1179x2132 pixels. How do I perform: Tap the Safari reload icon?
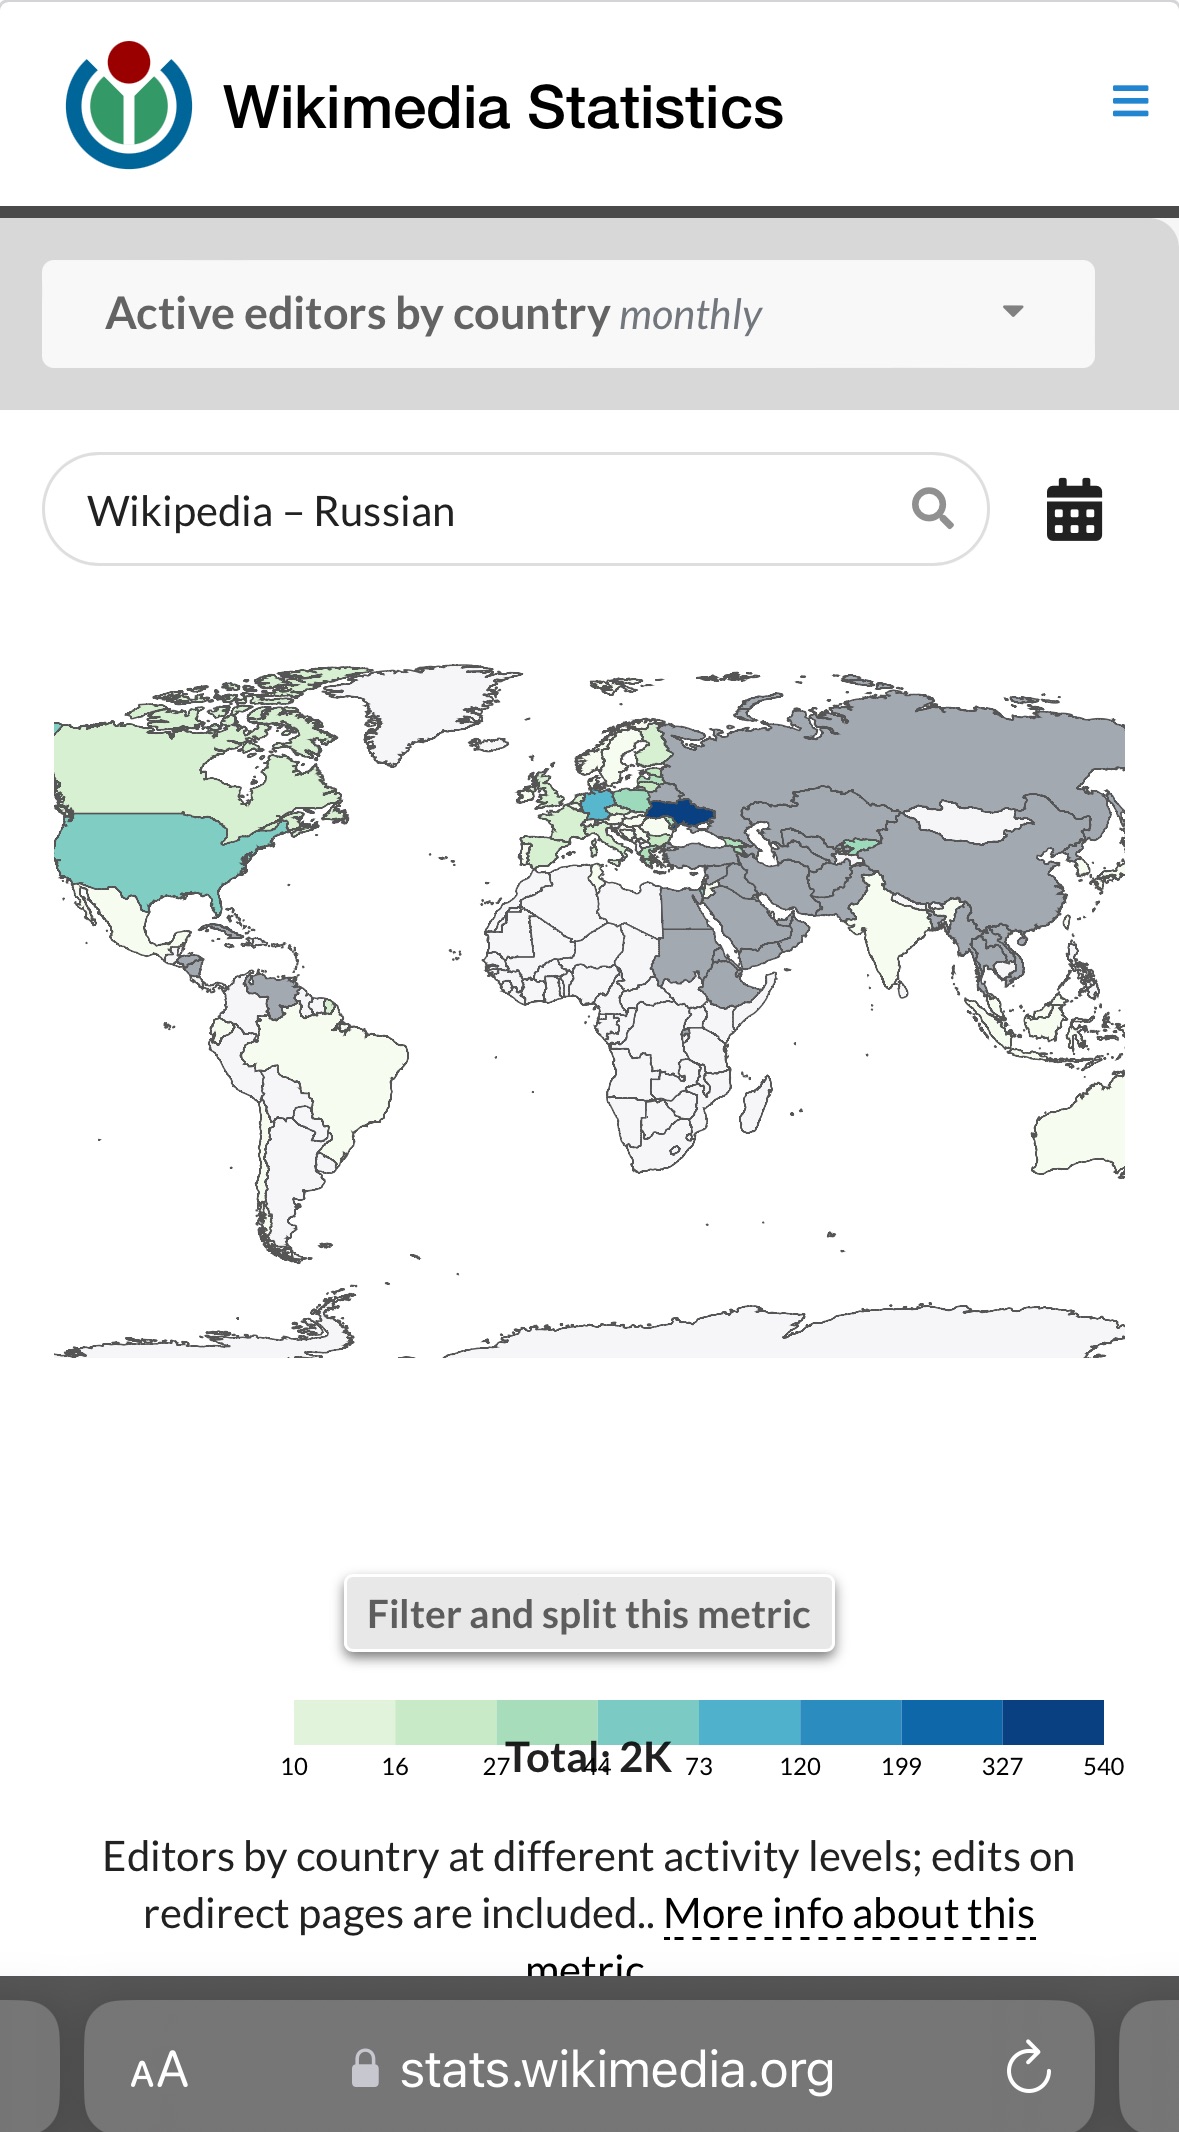click(1028, 2069)
